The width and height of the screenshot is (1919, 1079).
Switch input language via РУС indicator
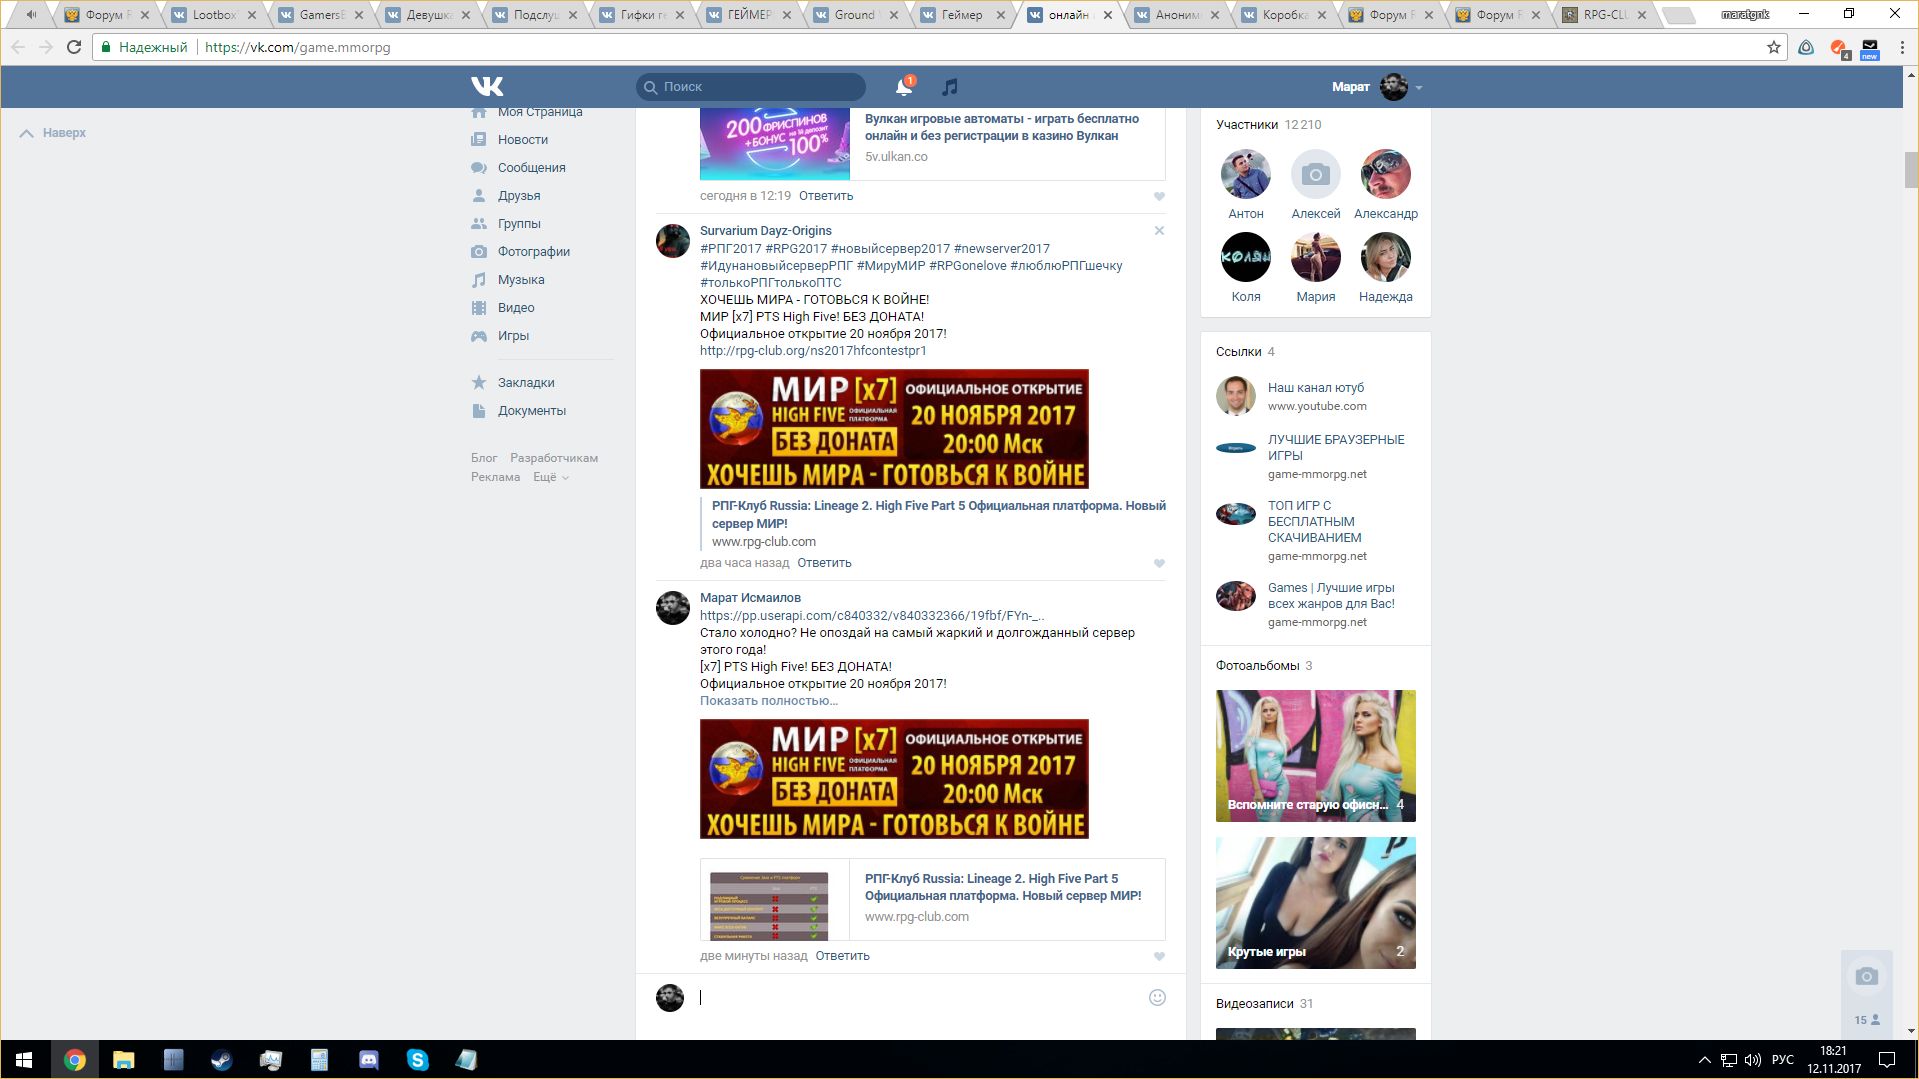1783,1060
